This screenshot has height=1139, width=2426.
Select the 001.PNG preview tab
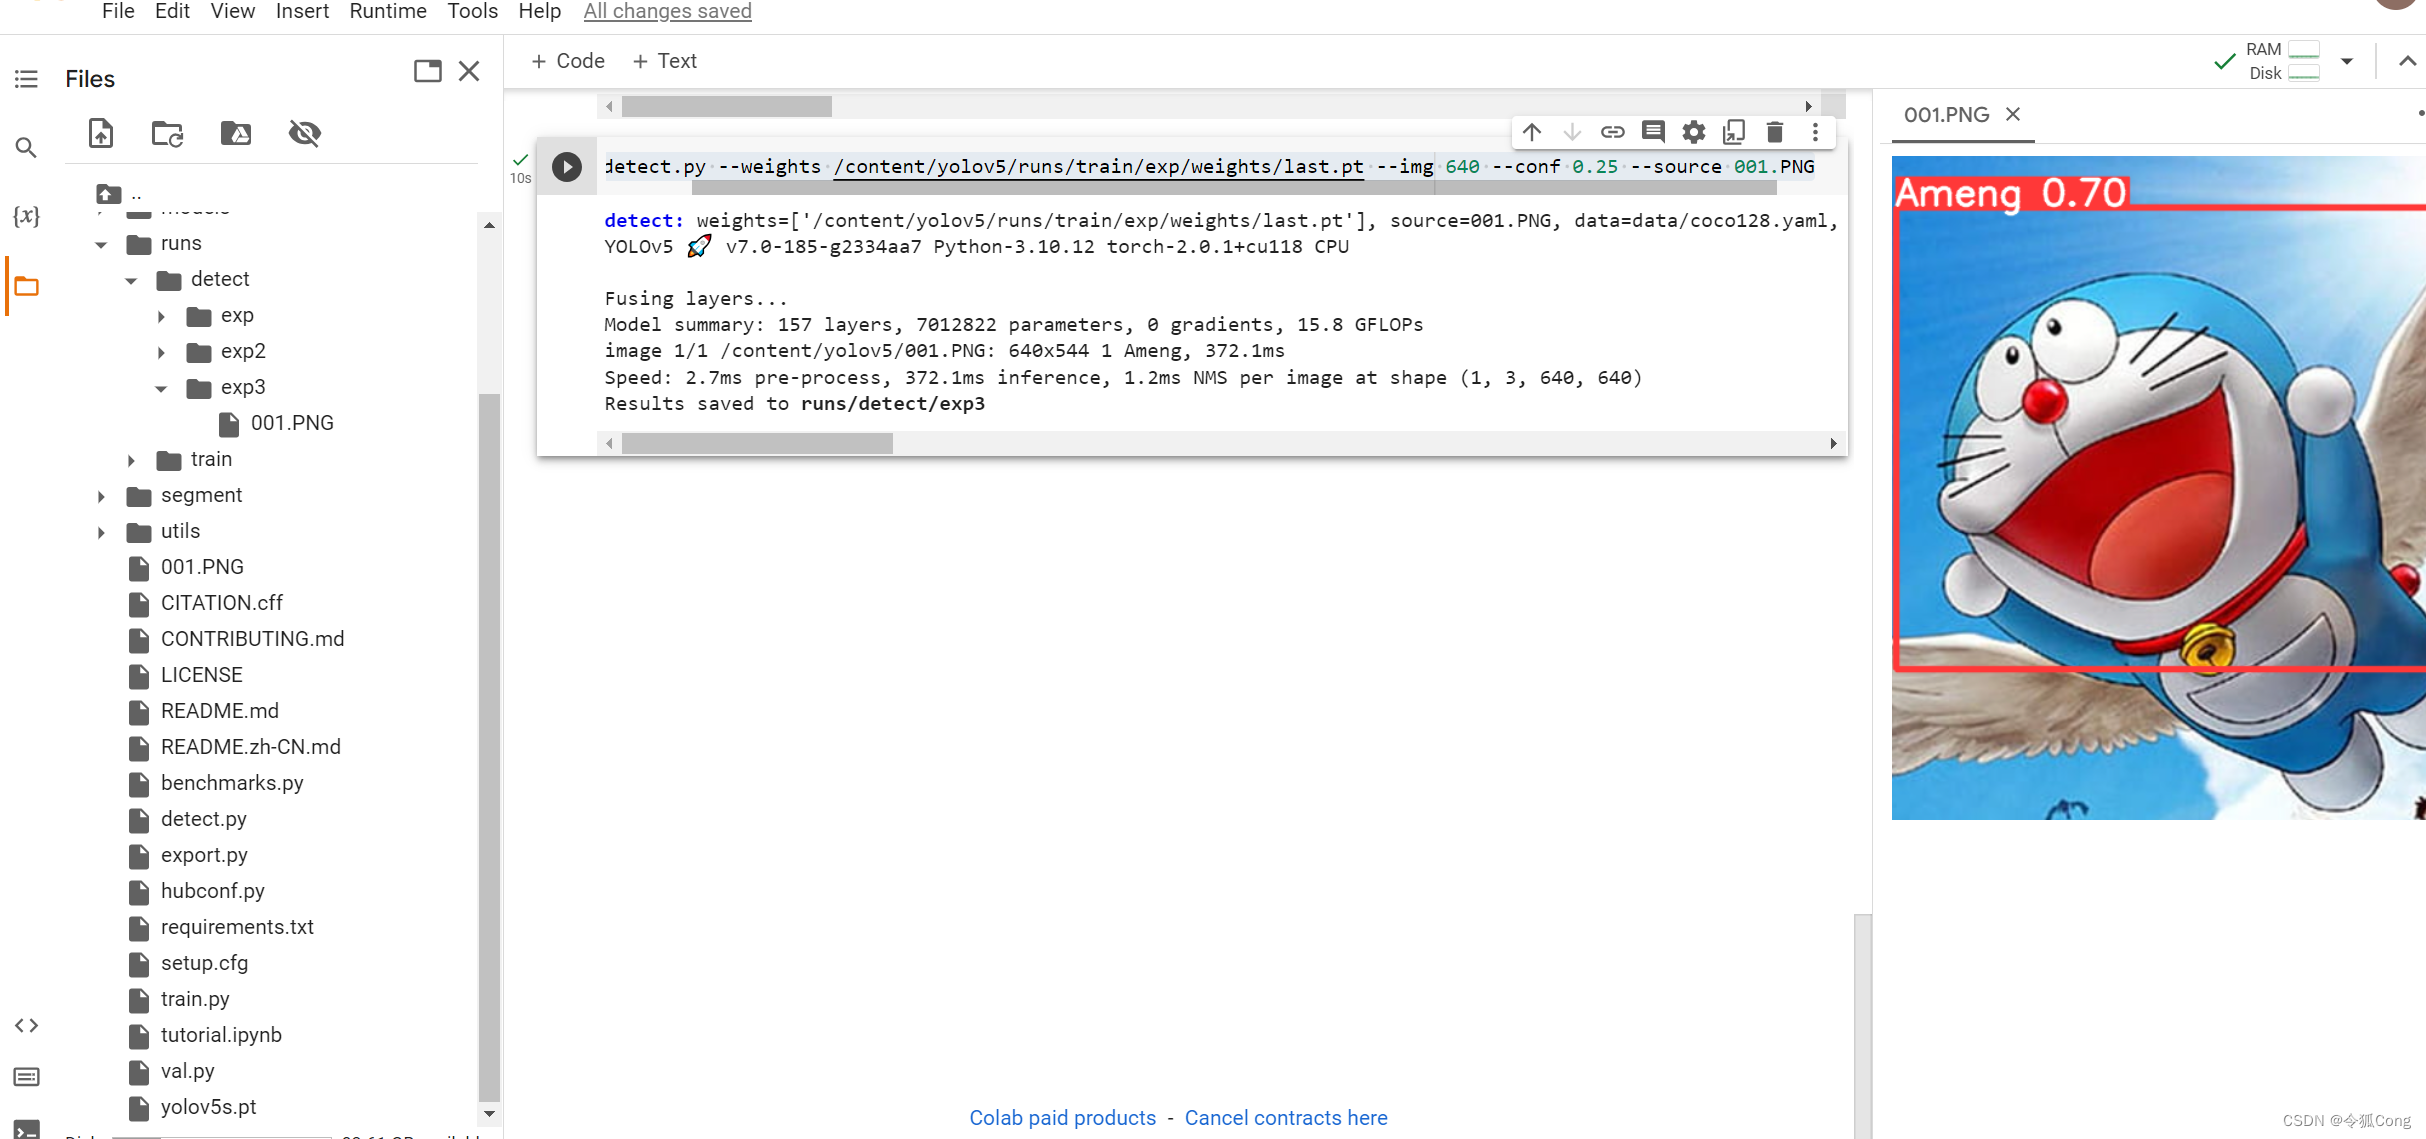coord(1946,114)
